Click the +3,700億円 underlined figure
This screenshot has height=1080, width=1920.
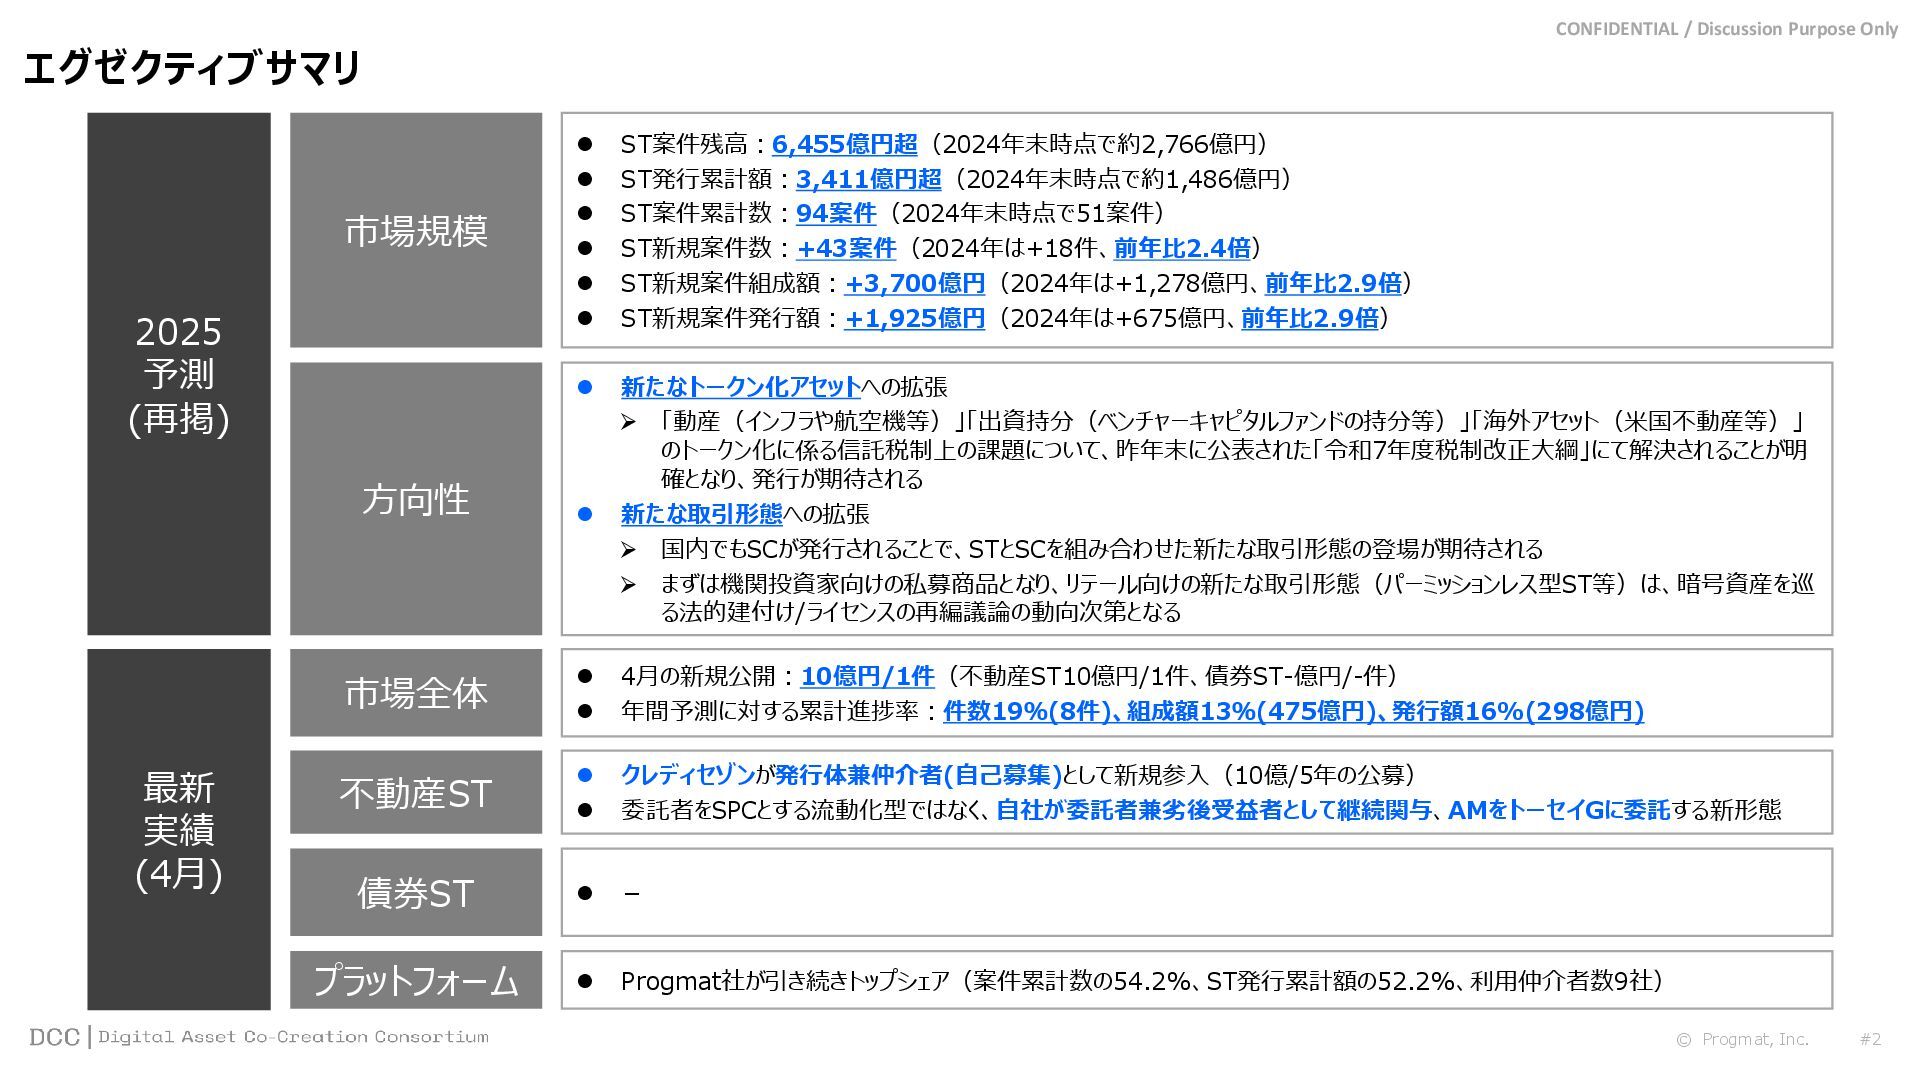click(914, 283)
